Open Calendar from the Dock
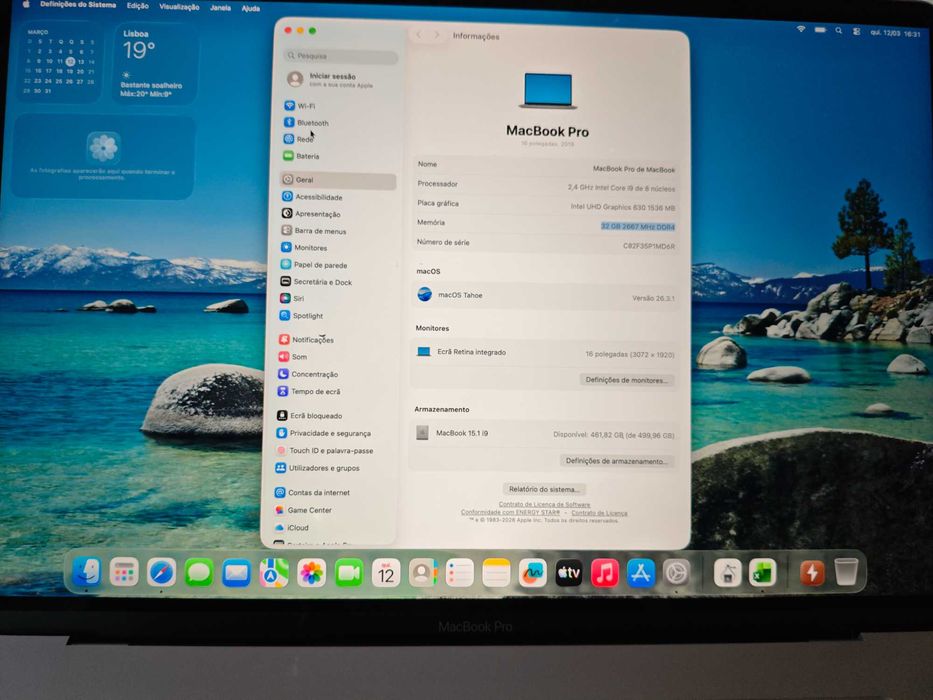Screen dimensions: 933x700 [x=386, y=573]
